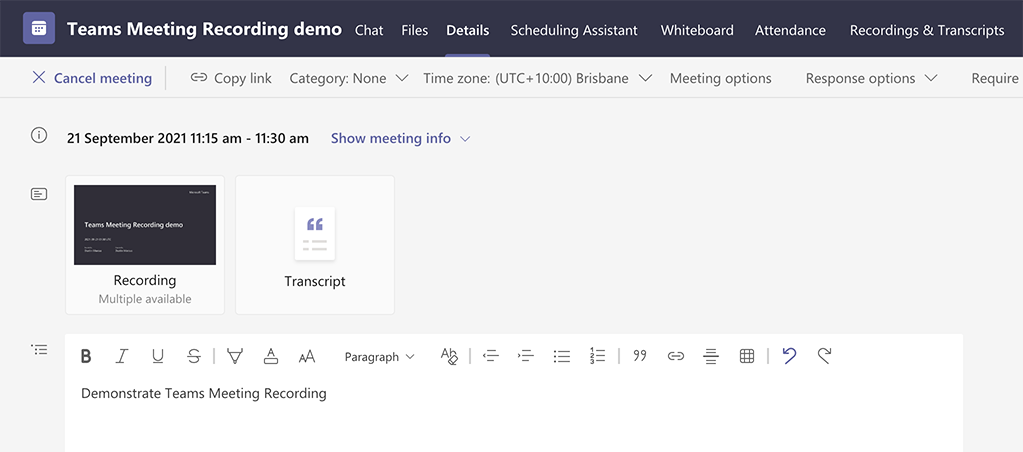
Task: Click the description list icon beside editor
Action: pyautogui.click(x=39, y=350)
